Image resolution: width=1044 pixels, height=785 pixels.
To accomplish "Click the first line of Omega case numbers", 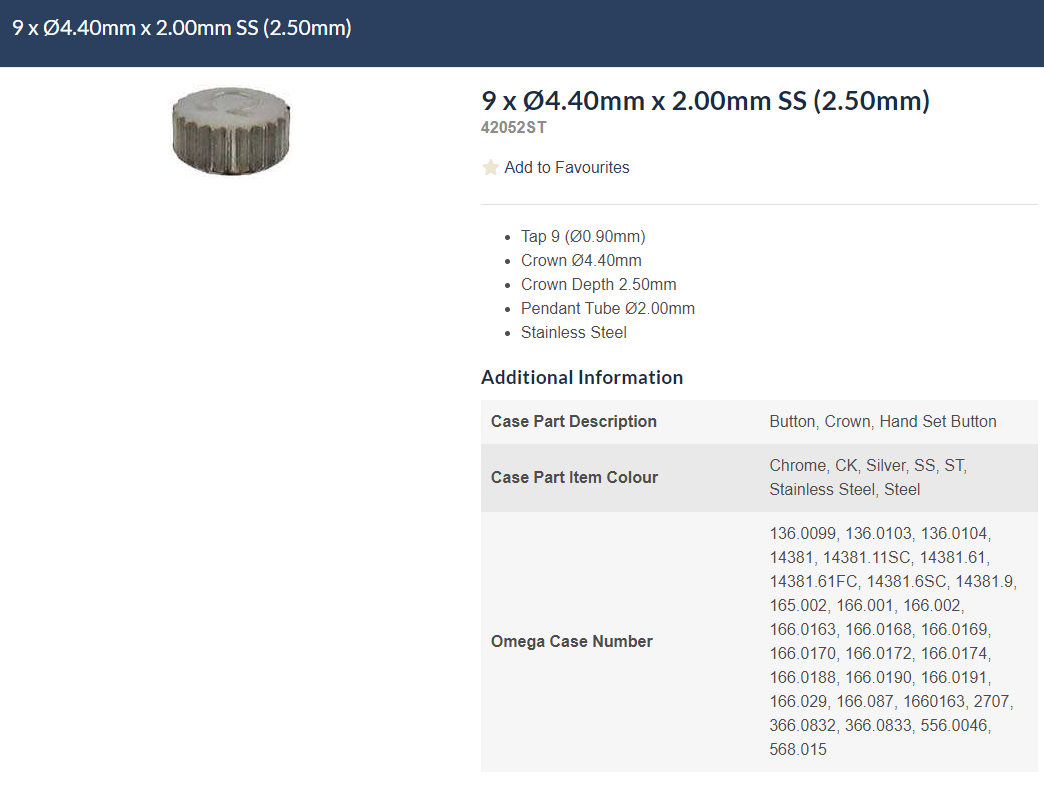I will 880,534.
